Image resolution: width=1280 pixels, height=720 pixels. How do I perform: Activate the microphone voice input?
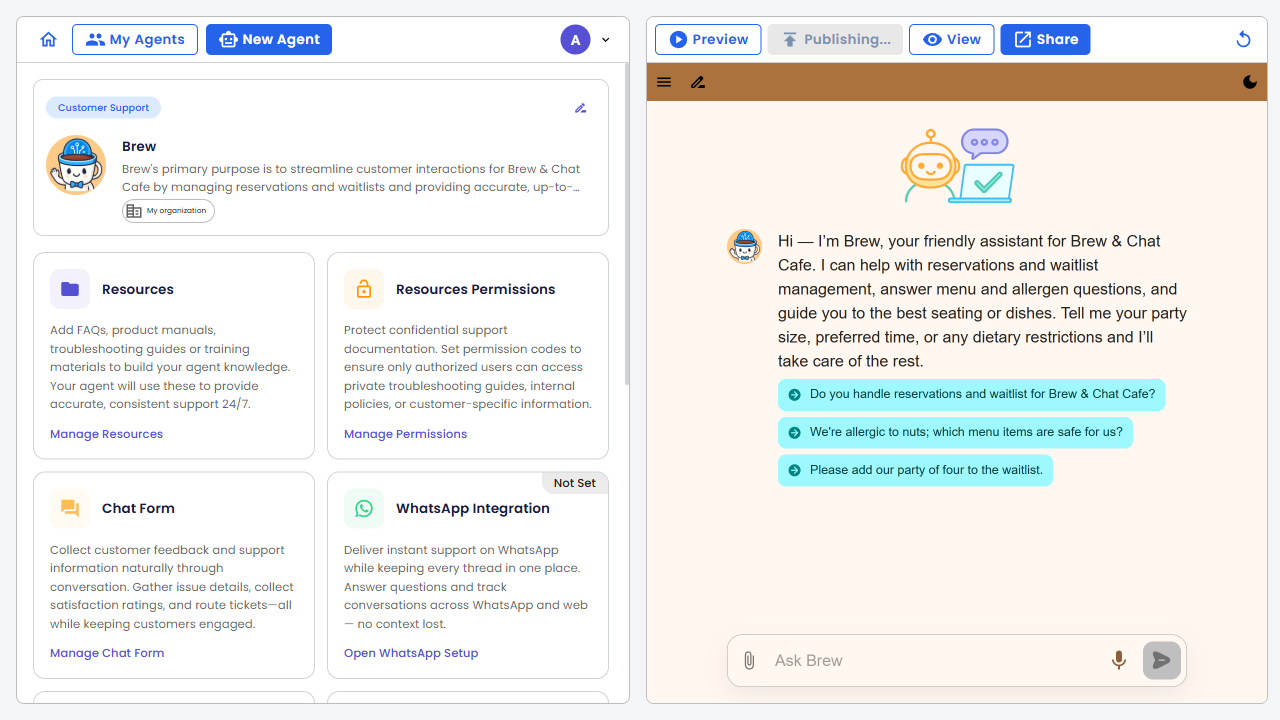click(x=1119, y=661)
